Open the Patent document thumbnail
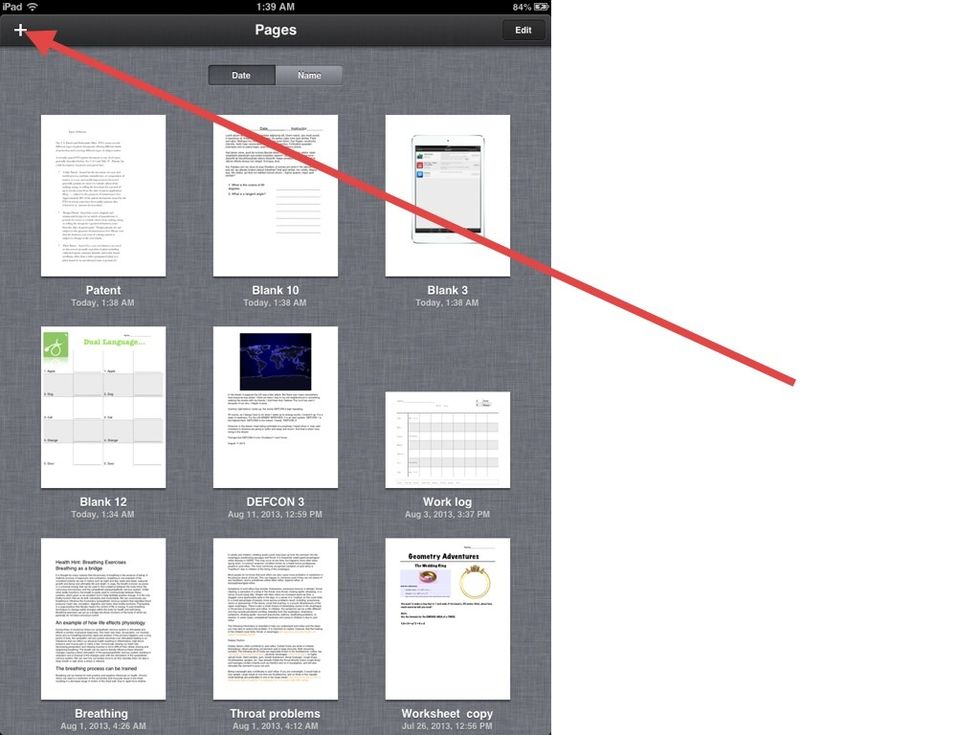The width and height of the screenshot is (980, 735). [103, 195]
